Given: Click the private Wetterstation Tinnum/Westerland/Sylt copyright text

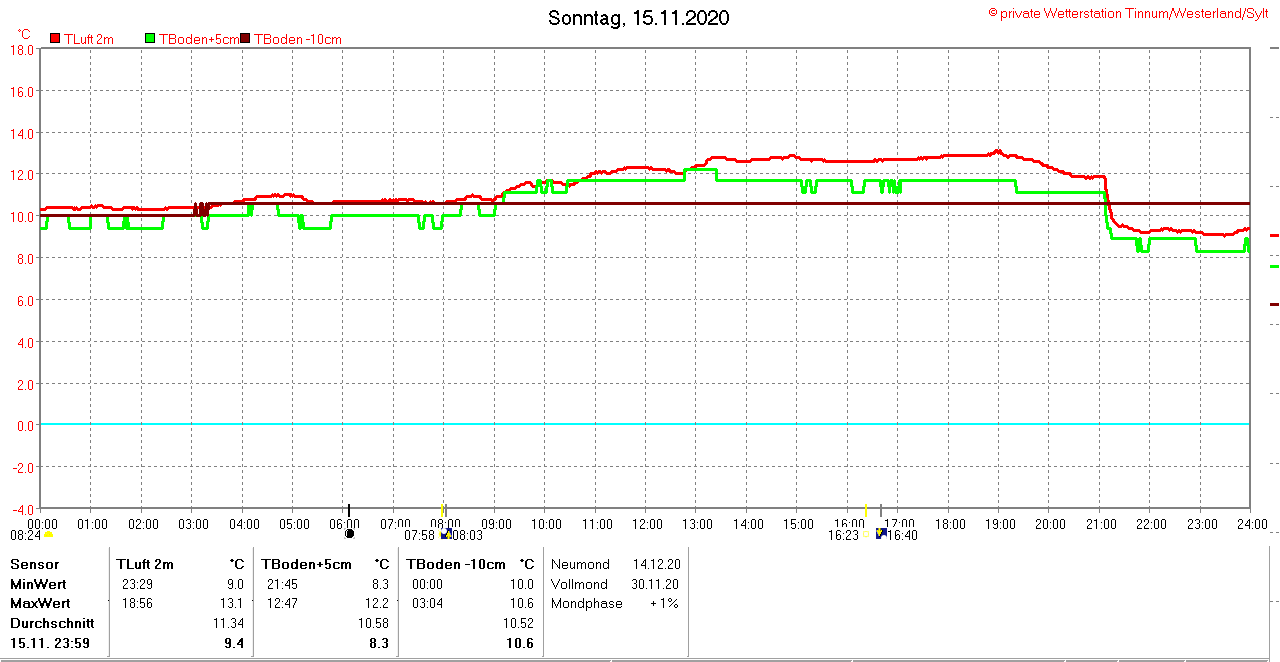Looking at the screenshot, I should 1128,13.
